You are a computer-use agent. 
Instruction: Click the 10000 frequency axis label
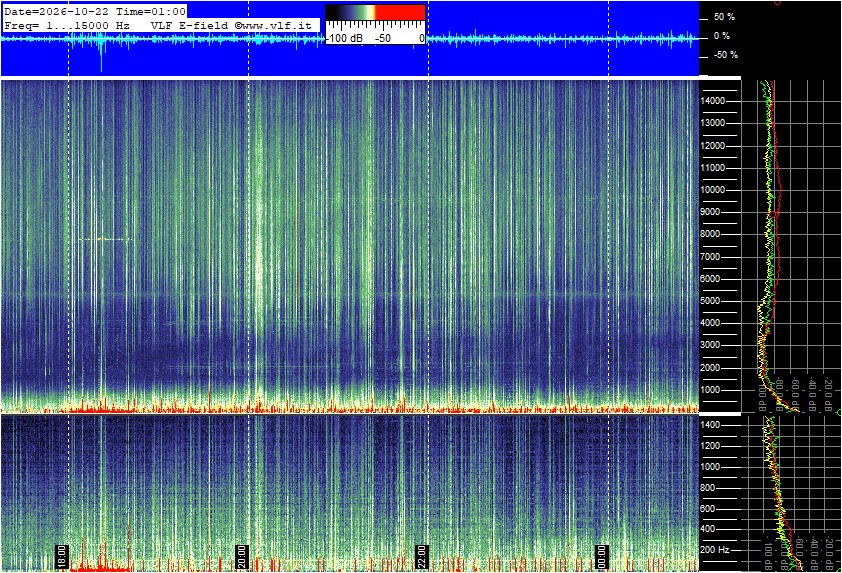(713, 190)
